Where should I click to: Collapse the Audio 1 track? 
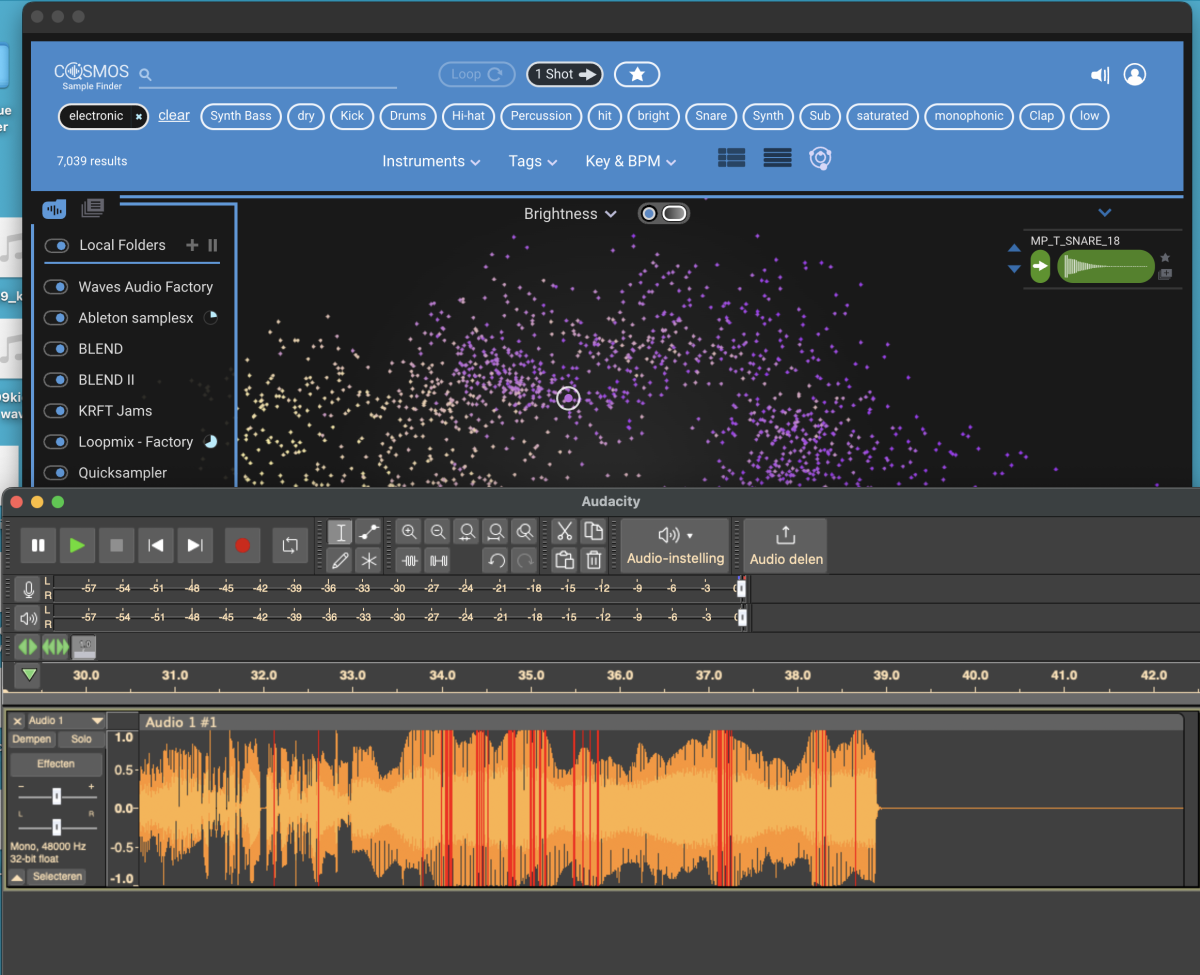pos(17,877)
